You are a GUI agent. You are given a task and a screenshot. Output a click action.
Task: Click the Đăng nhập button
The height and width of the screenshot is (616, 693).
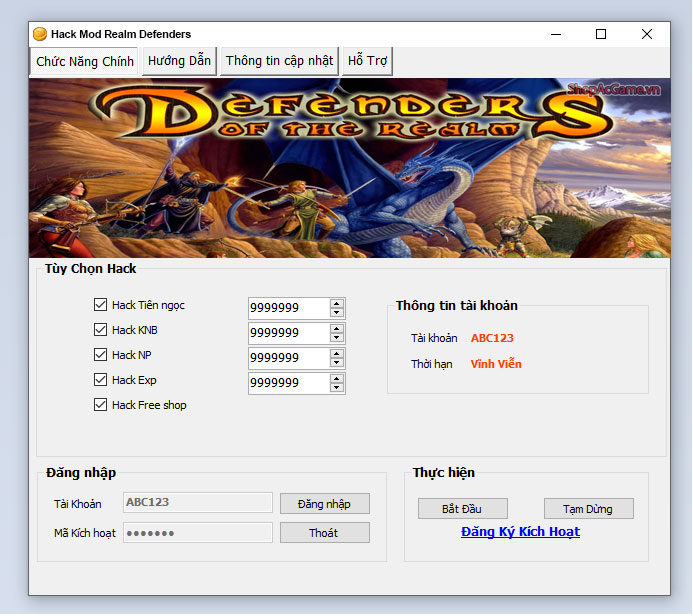pyautogui.click(x=325, y=504)
